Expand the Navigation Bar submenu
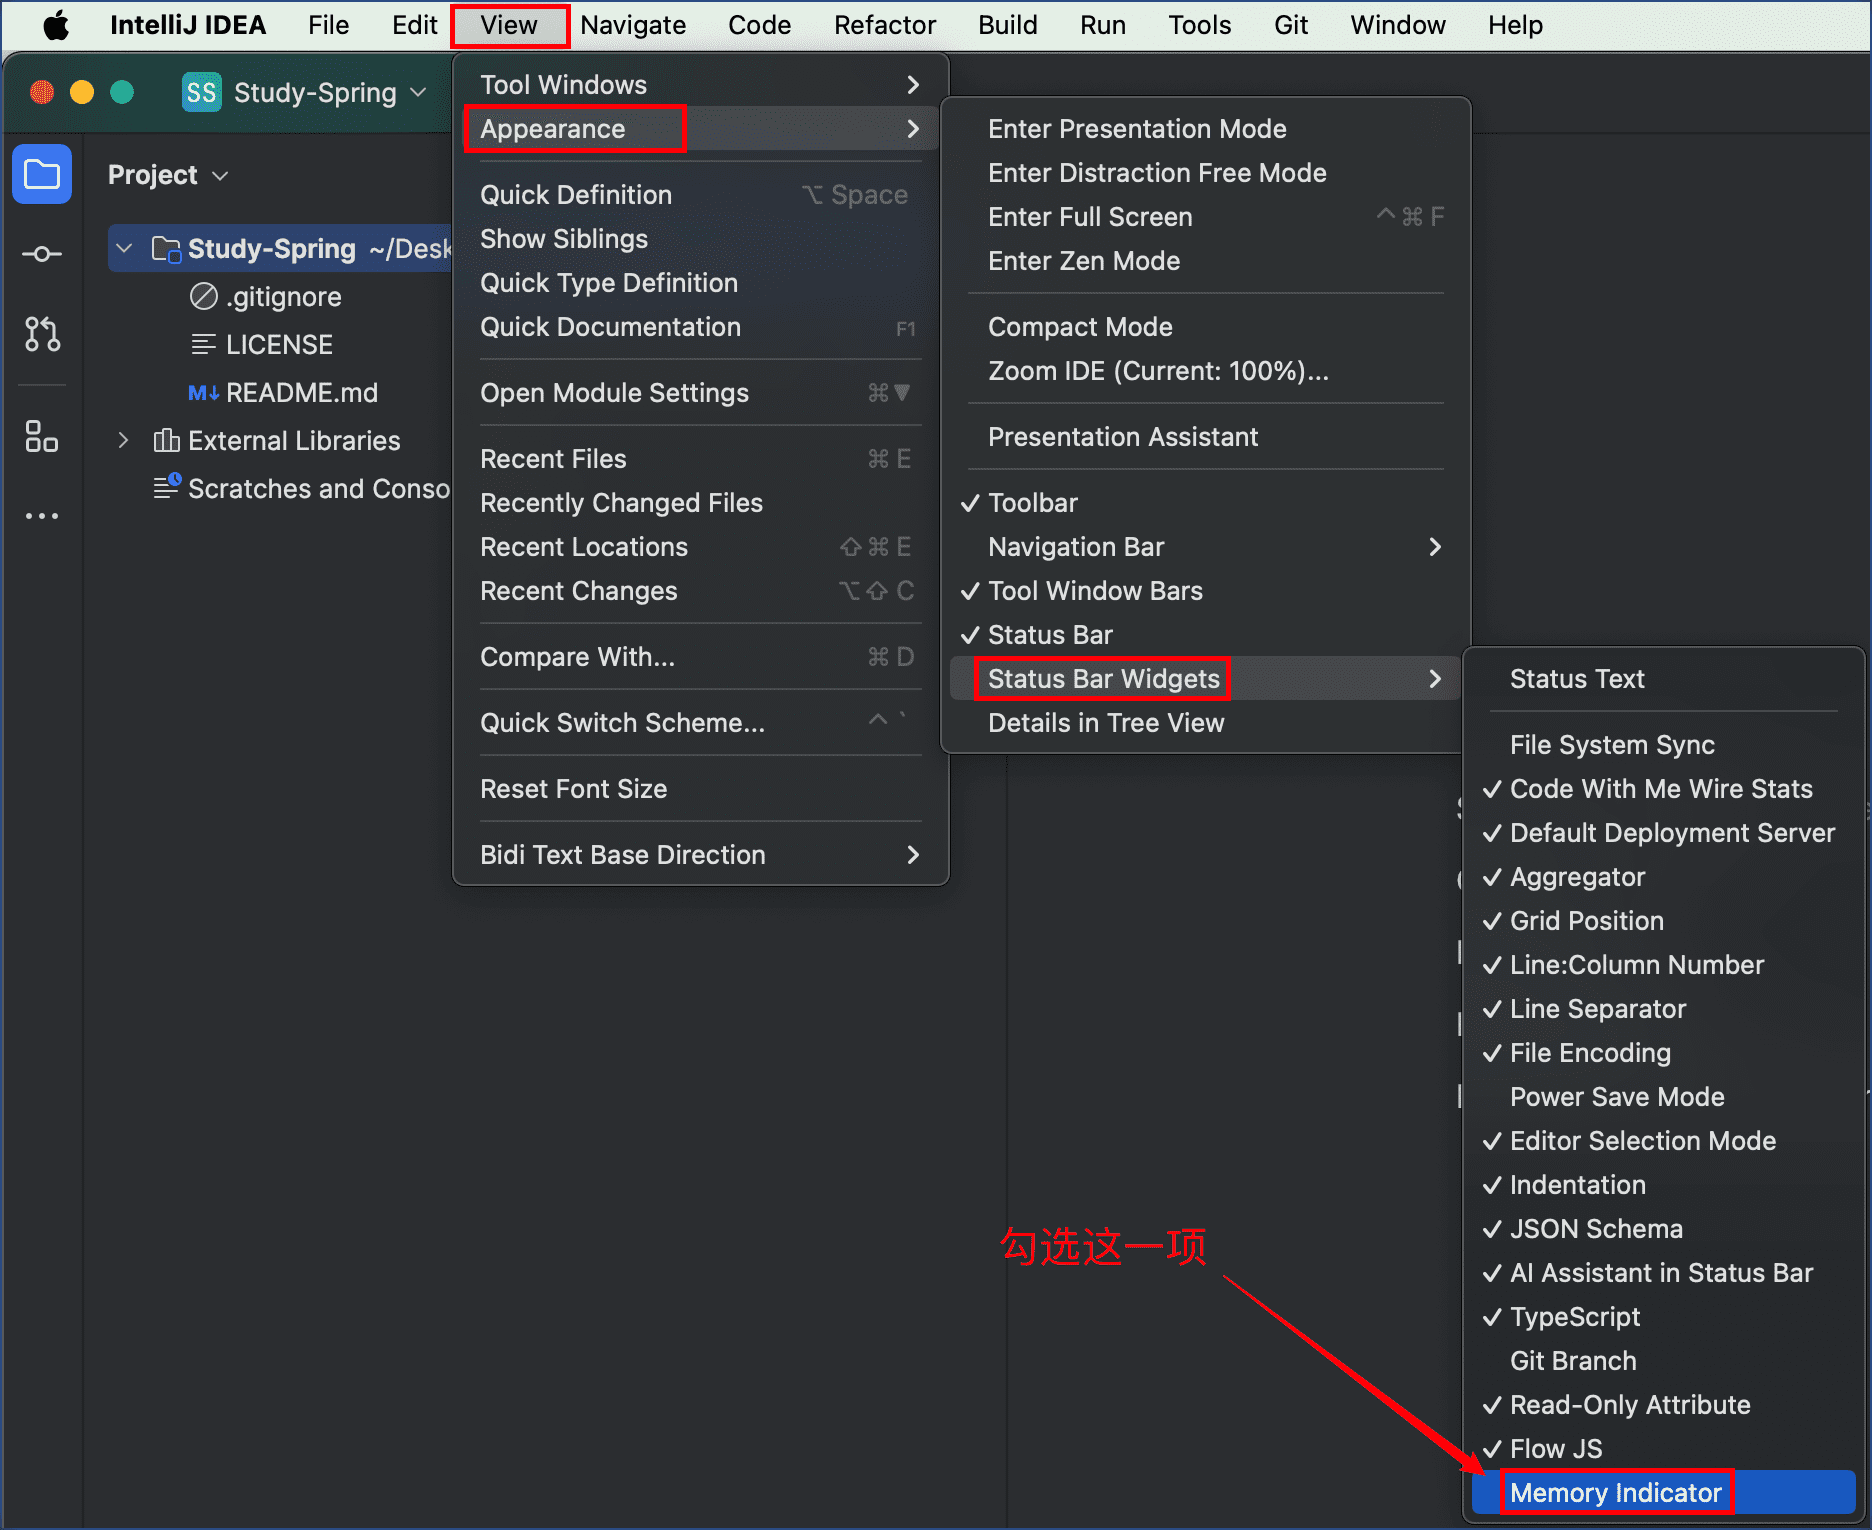The image size is (1872, 1530). pyautogui.click(x=1206, y=547)
